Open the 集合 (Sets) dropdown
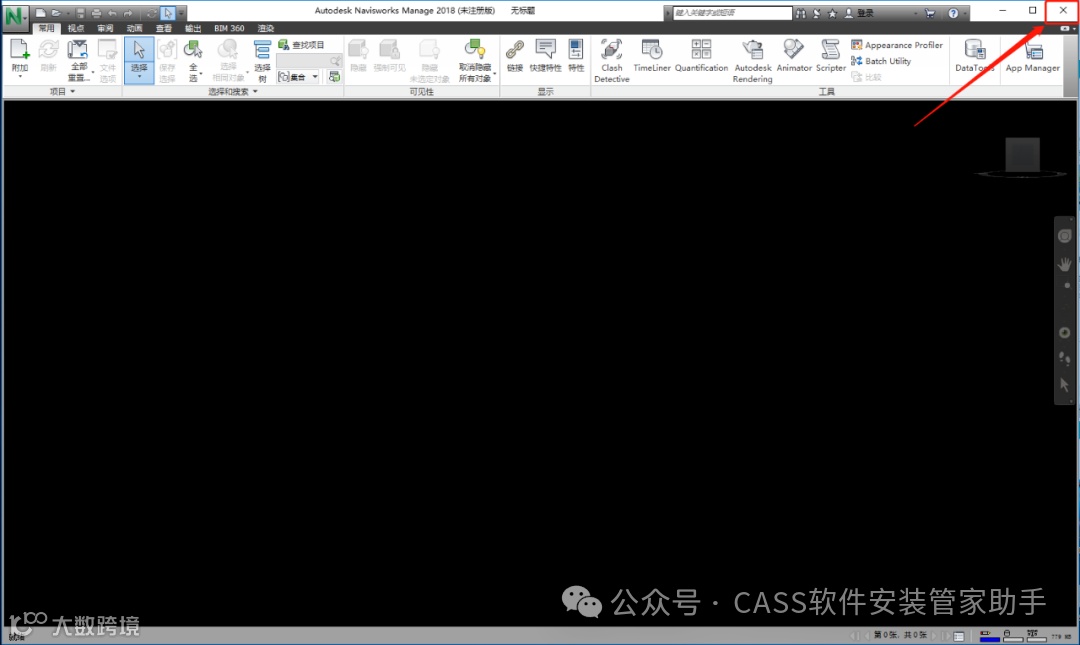 [298, 77]
